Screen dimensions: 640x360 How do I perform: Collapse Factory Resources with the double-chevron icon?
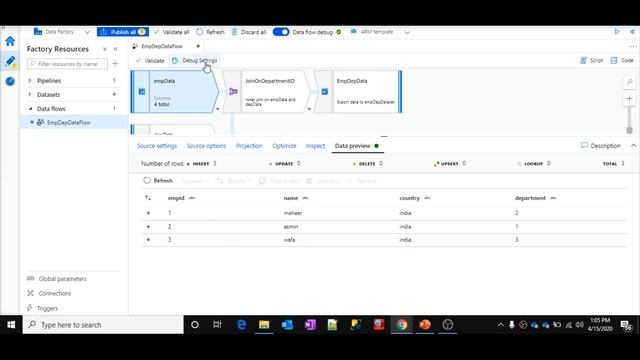tap(116, 49)
